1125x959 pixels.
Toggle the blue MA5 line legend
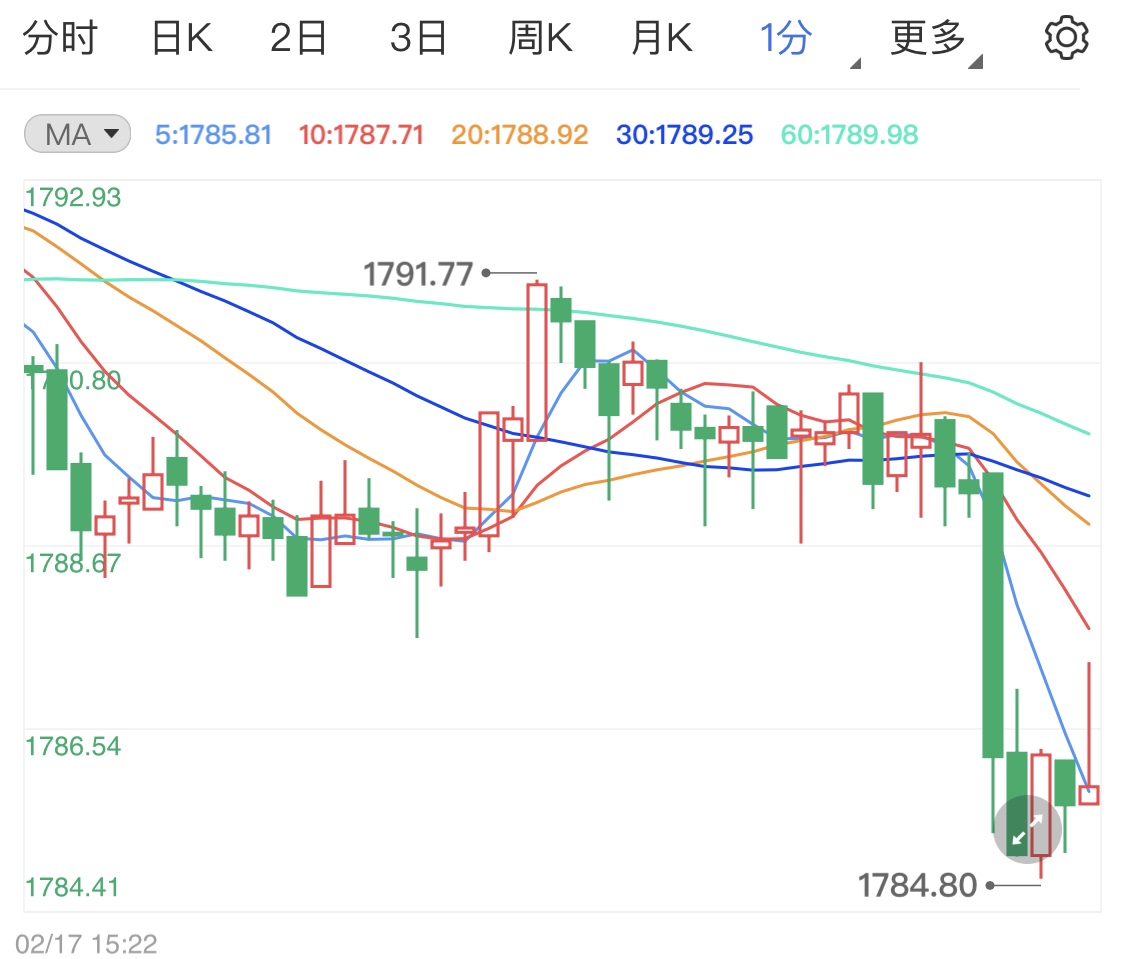(x=213, y=134)
